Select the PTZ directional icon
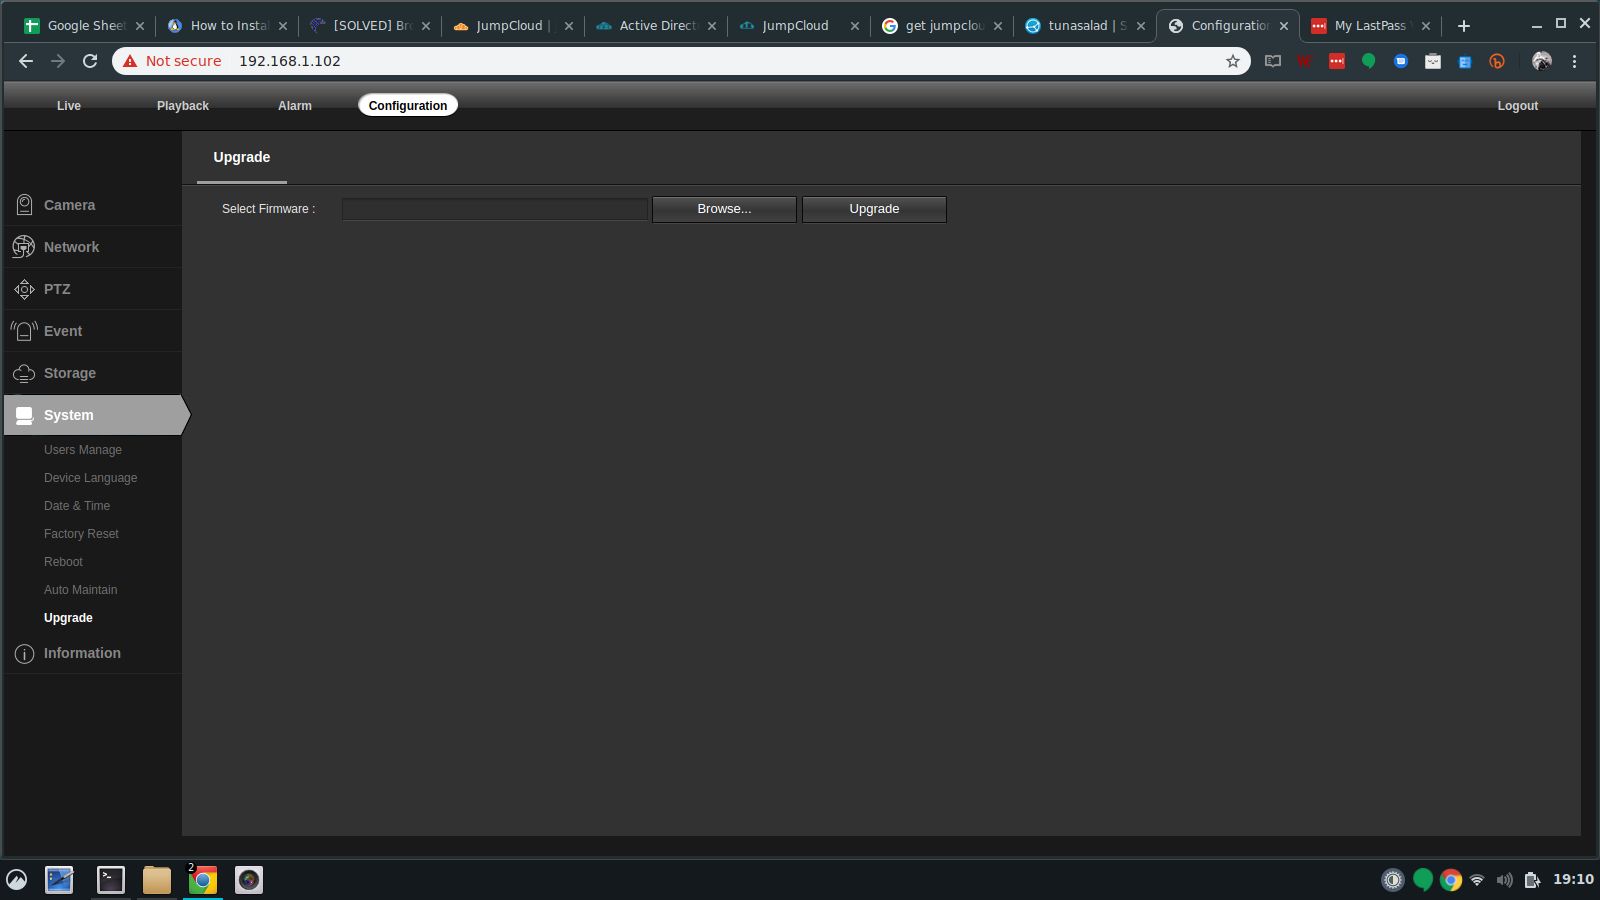This screenshot has width=1600, height=900. pyautogui.click(x=24, y=289)
